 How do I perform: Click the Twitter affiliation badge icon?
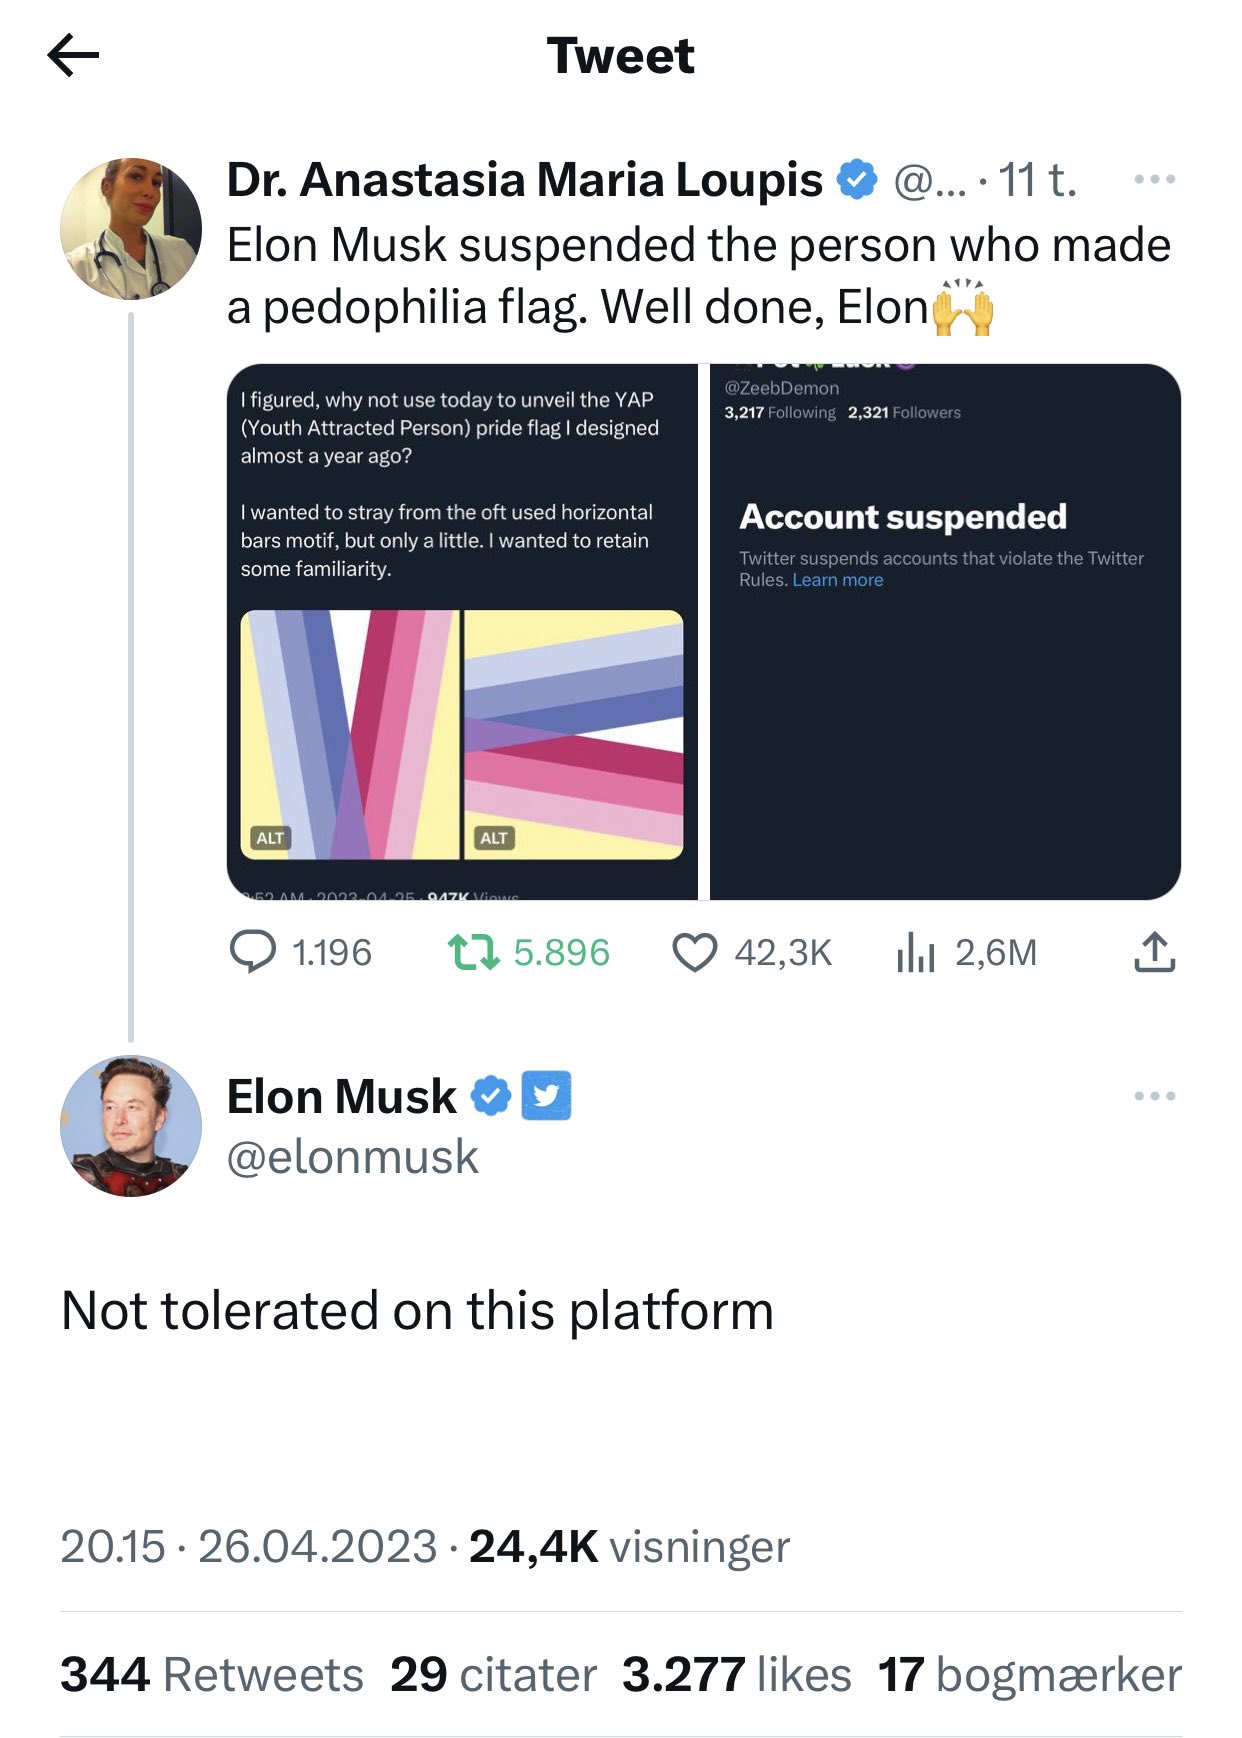tap(547, 1096)
